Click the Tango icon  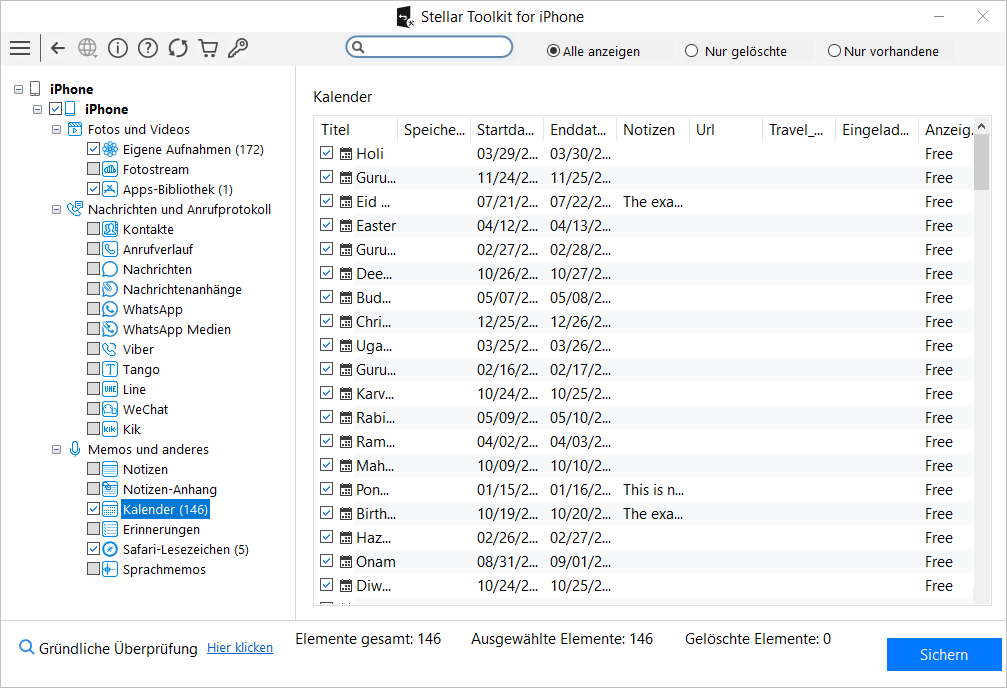[x=110, y=369]
